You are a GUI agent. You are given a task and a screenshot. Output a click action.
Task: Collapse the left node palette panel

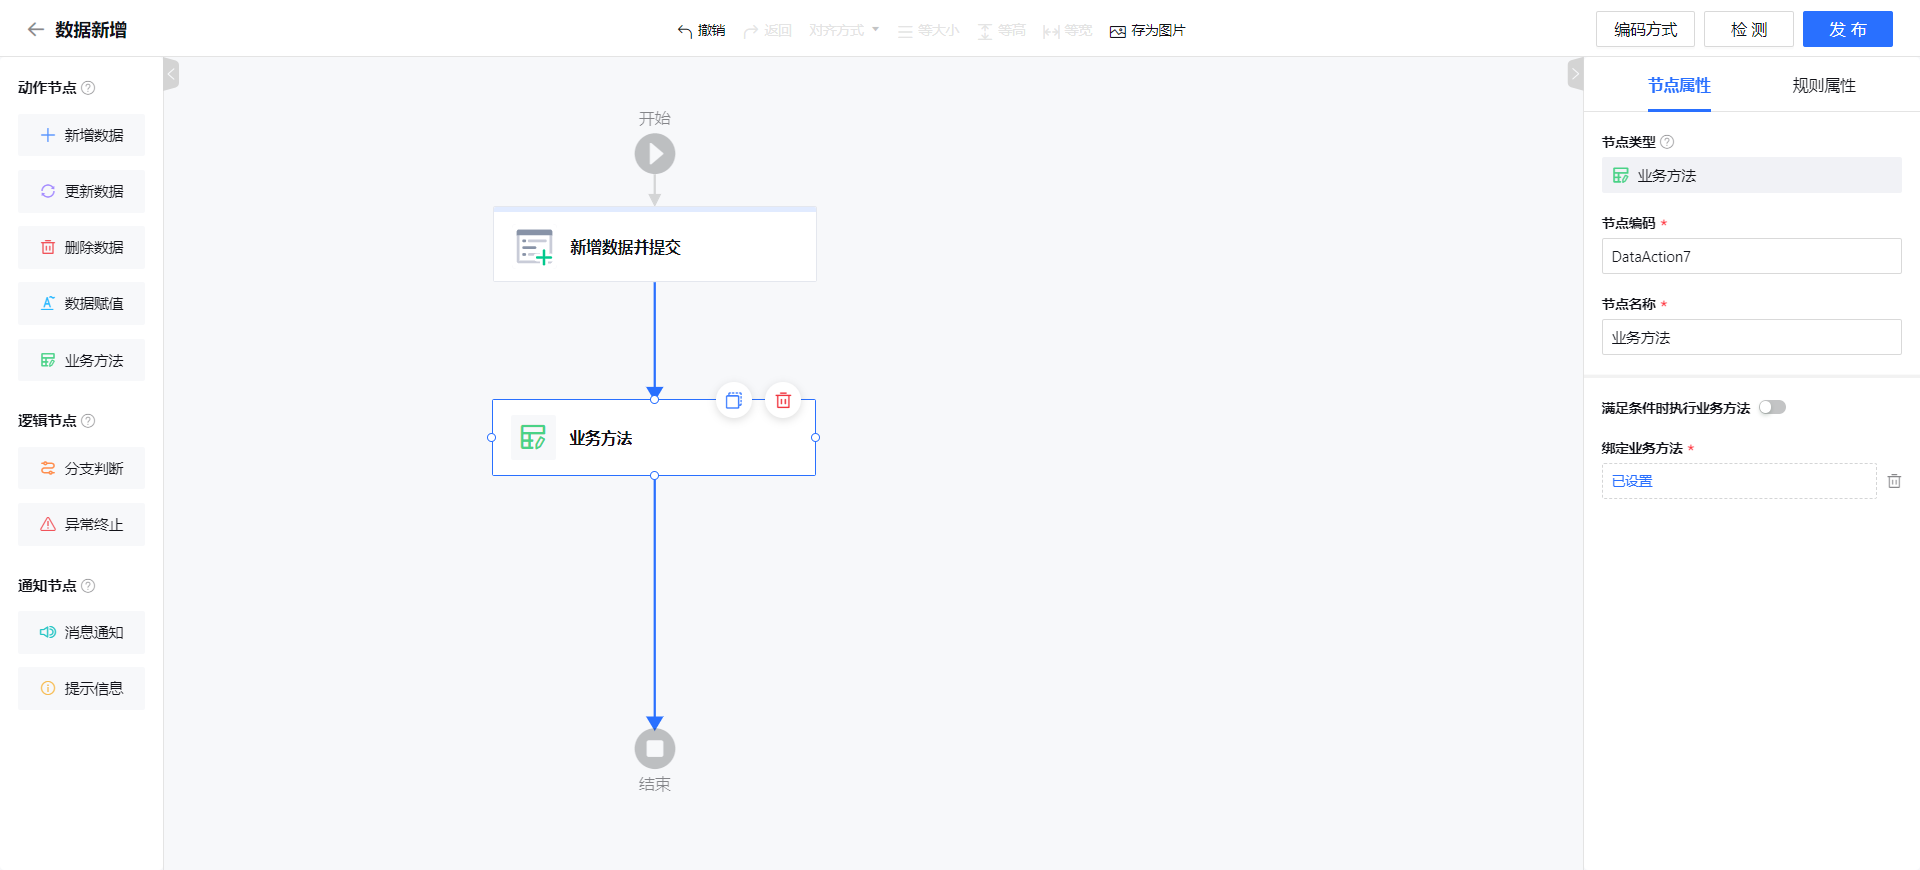point(171,74)
